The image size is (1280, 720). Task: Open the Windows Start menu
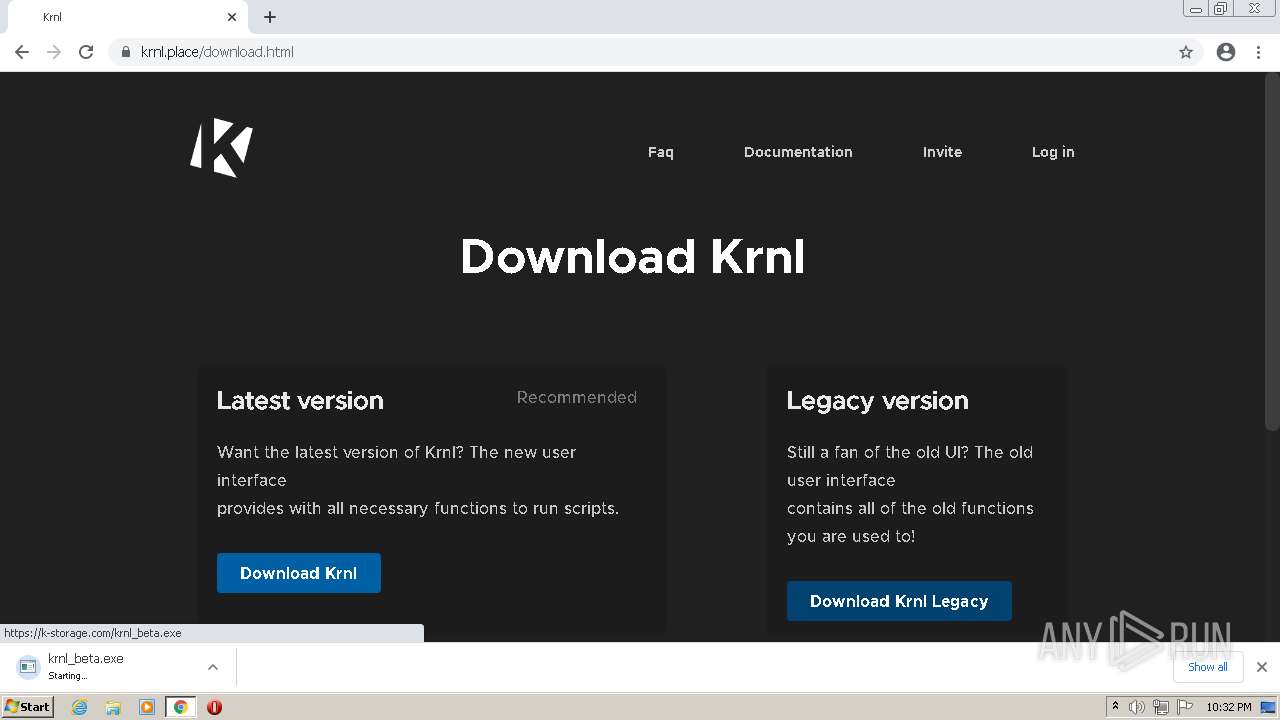(28, 707)
